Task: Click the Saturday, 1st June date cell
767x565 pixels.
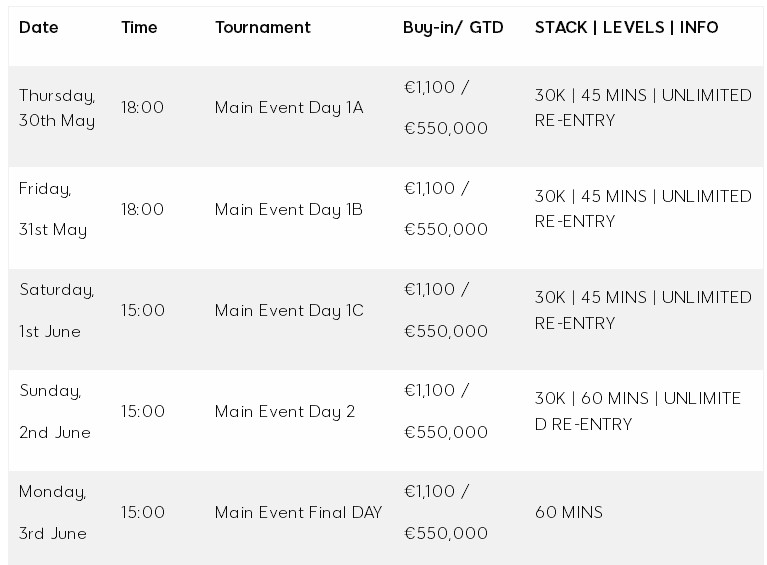Action: coord(57,310)
